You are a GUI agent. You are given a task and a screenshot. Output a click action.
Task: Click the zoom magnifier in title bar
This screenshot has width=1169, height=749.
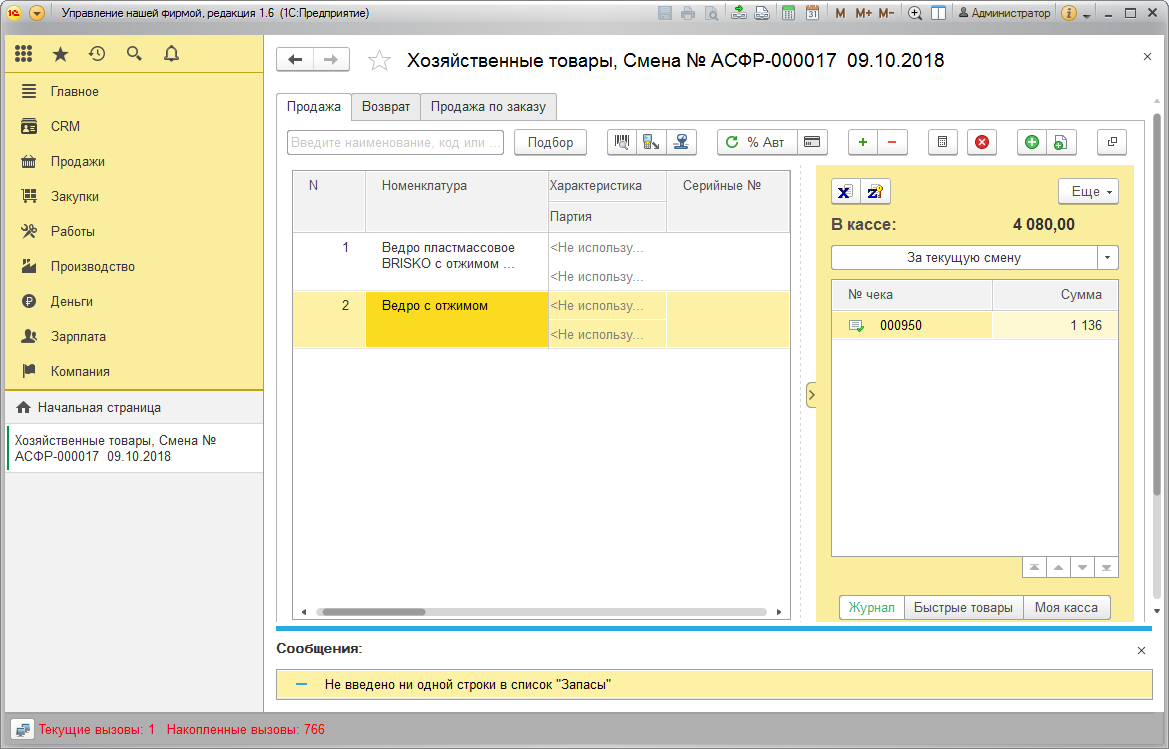tap(915, 13)
